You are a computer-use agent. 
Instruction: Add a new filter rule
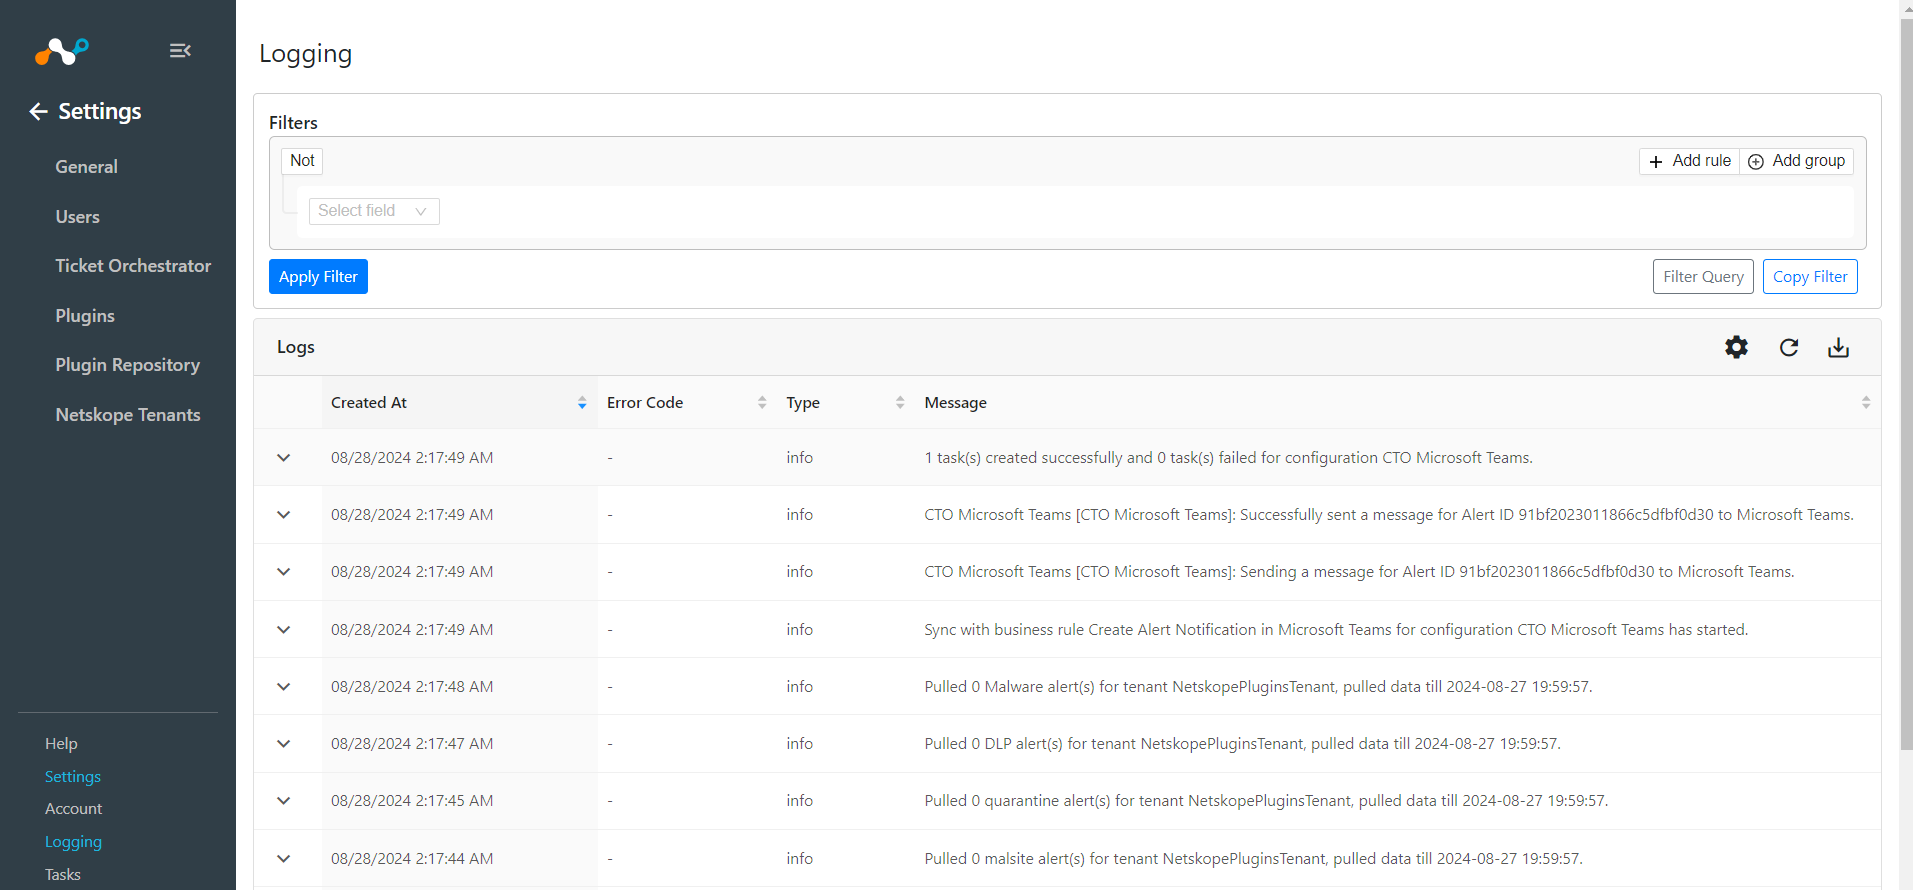point(1689,161)
